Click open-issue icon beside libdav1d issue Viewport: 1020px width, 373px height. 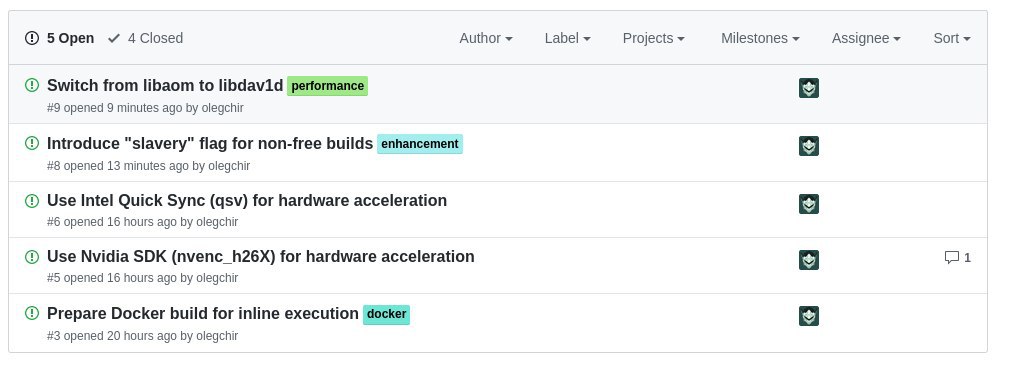pyautogui.click(x=32, y=85)
